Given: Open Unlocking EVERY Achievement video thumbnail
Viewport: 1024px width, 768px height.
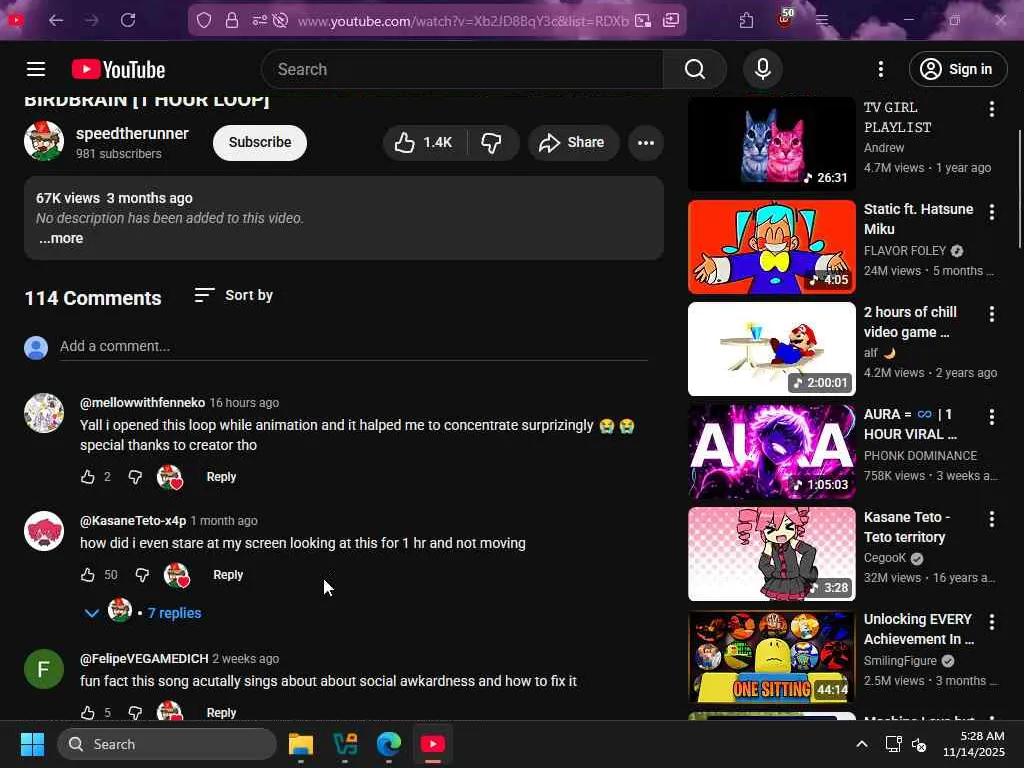Looking at the screenshot, I should coord(771,657).
